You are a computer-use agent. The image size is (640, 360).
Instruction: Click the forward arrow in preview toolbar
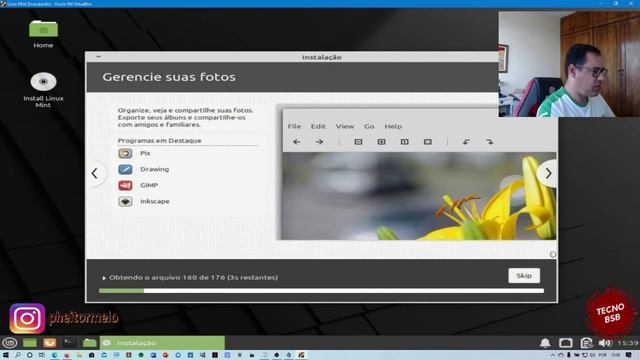320,142
